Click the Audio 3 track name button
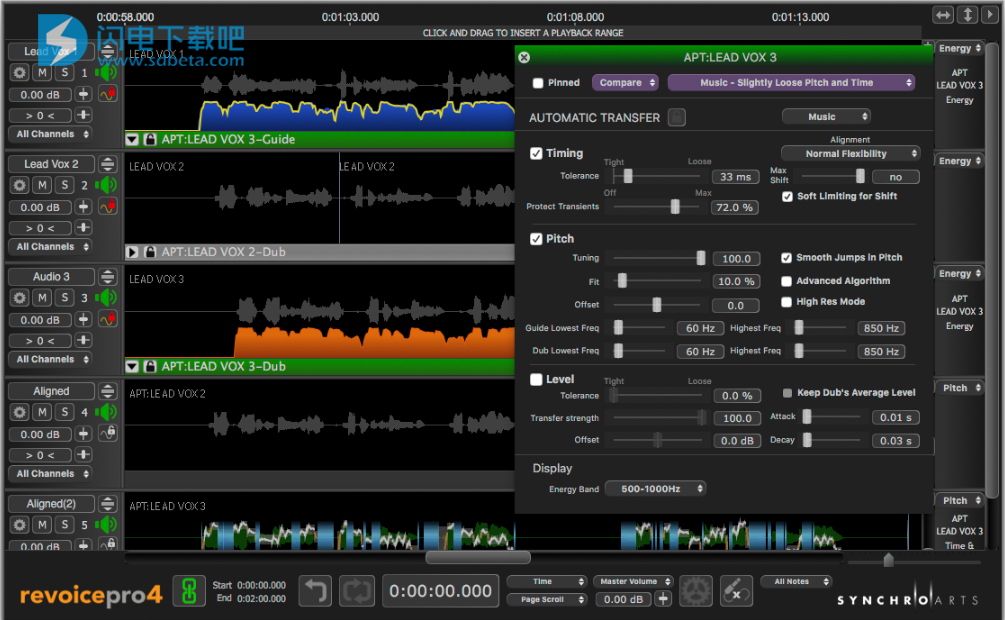Image resolution: width=1005 pixels, height=620 pixels. (x=51, y=277)
